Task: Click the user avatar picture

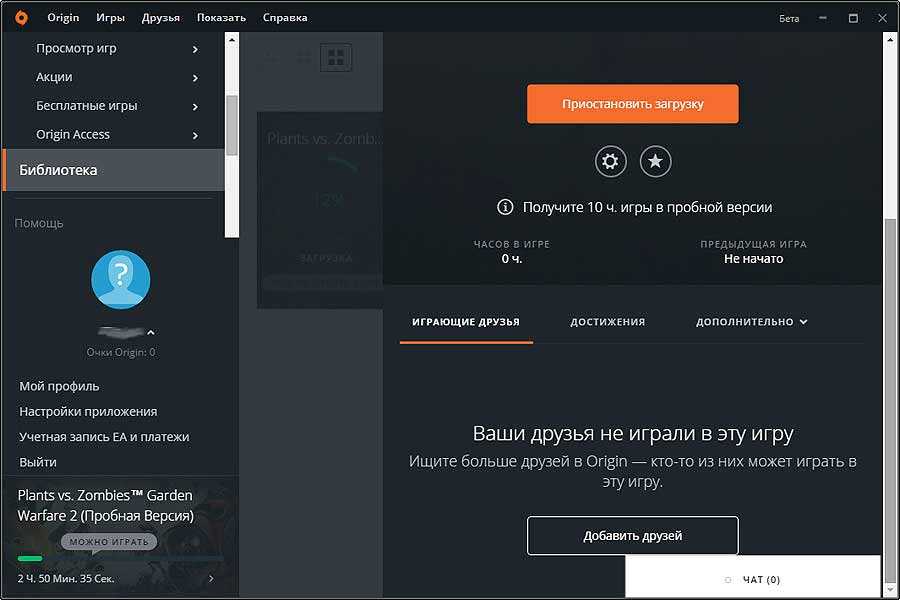Action: tap(121, 280)
